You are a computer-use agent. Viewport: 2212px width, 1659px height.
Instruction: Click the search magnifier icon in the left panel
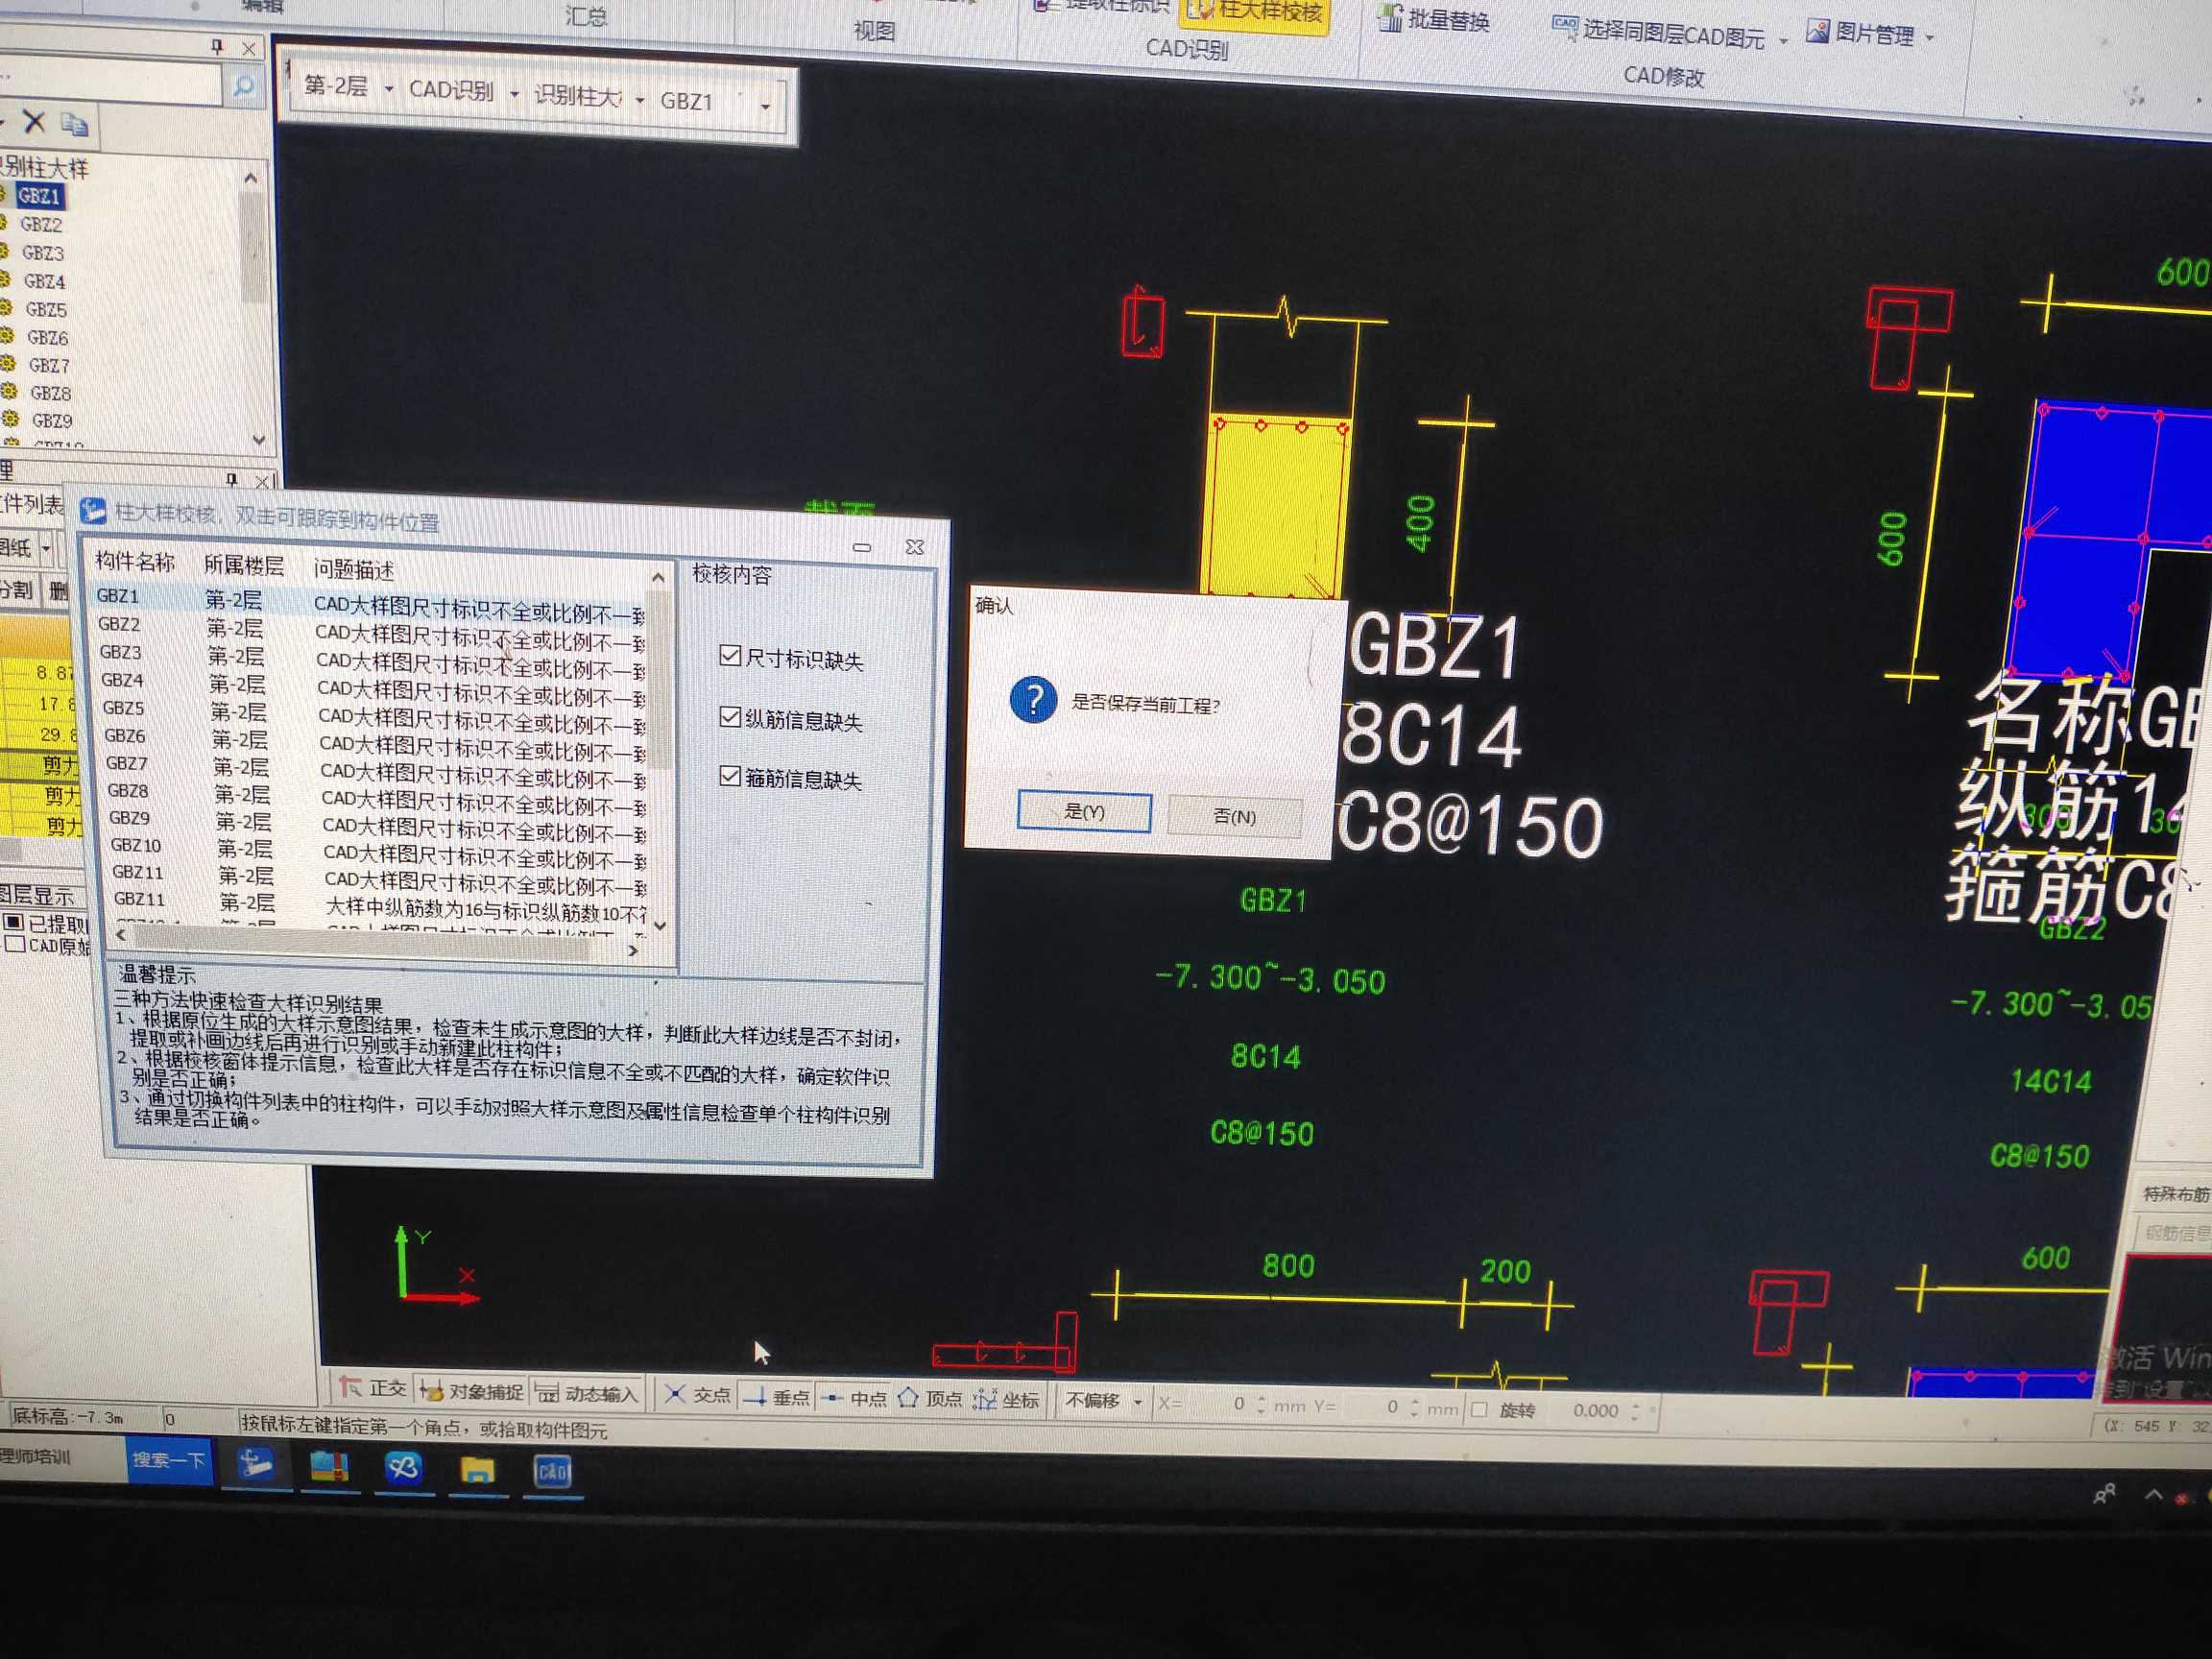(242, 88)
